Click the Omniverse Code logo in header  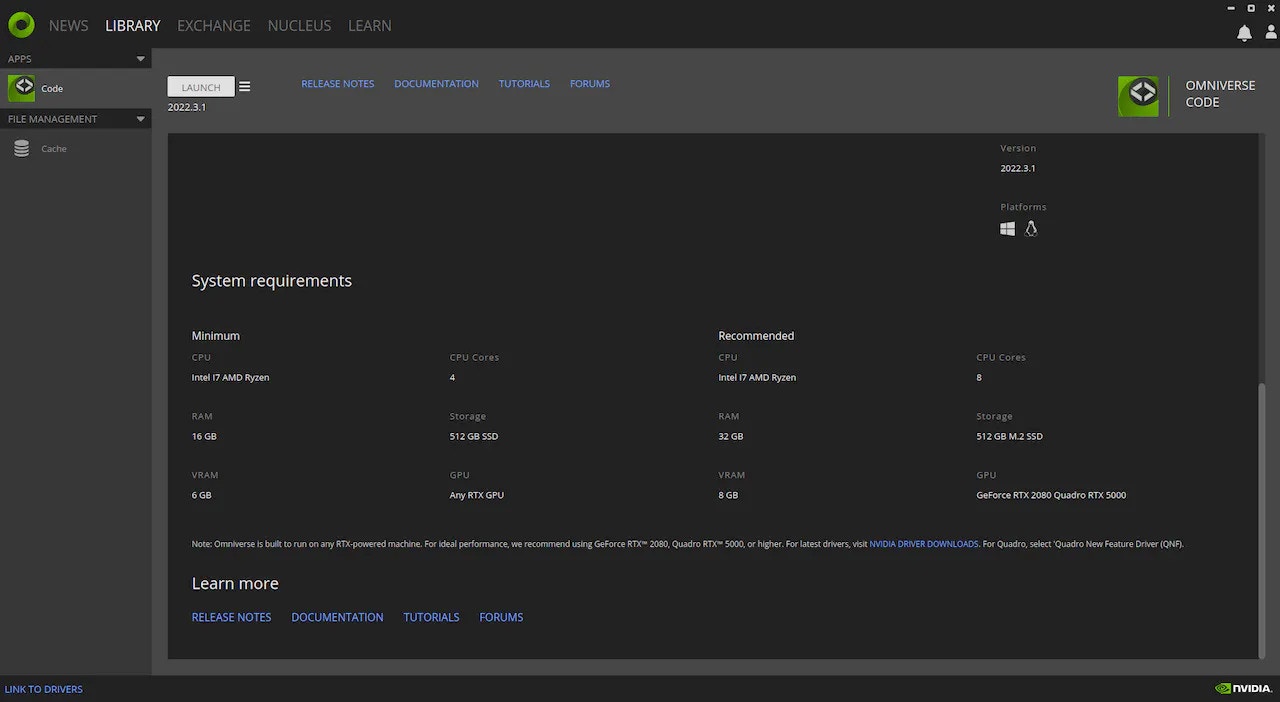[1138, 96]
